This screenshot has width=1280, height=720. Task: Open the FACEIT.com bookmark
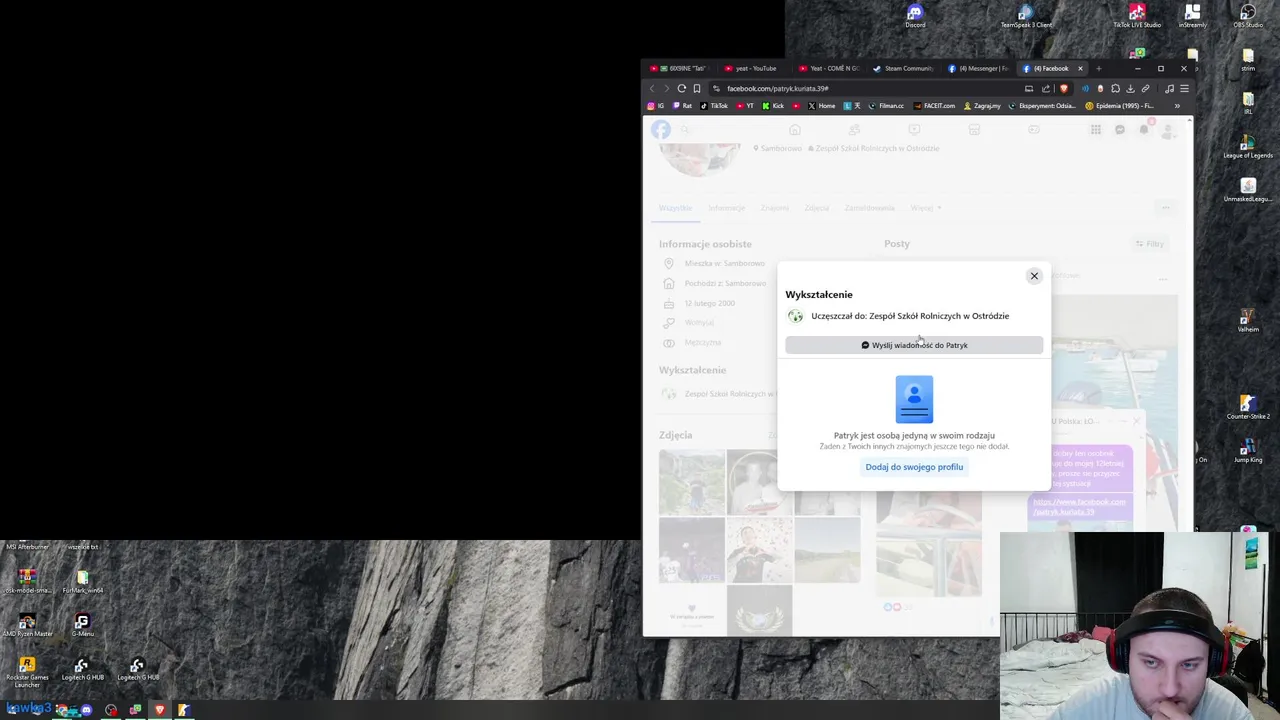coord(934,105)
